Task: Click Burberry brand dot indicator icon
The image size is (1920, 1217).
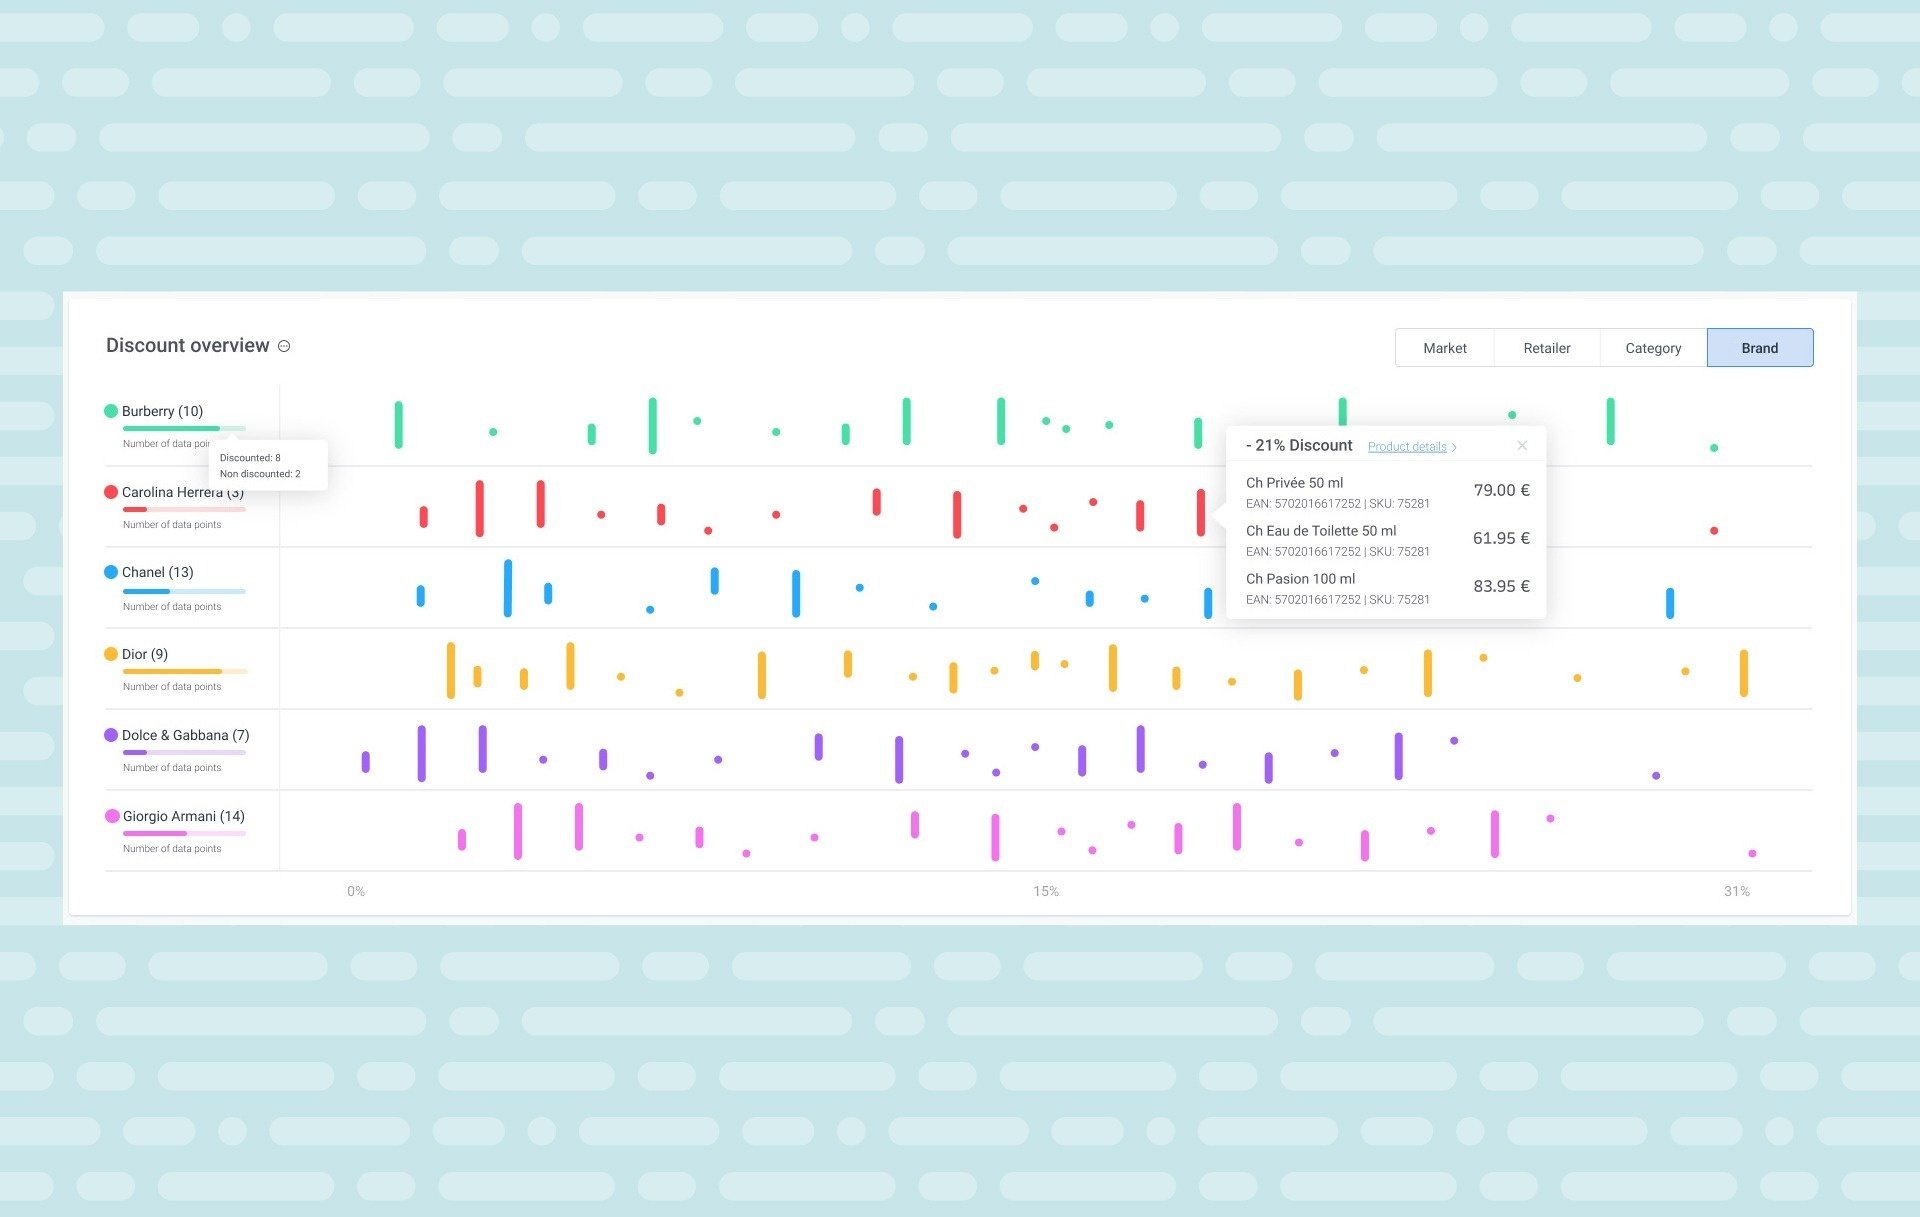Action: coord(111,410)
